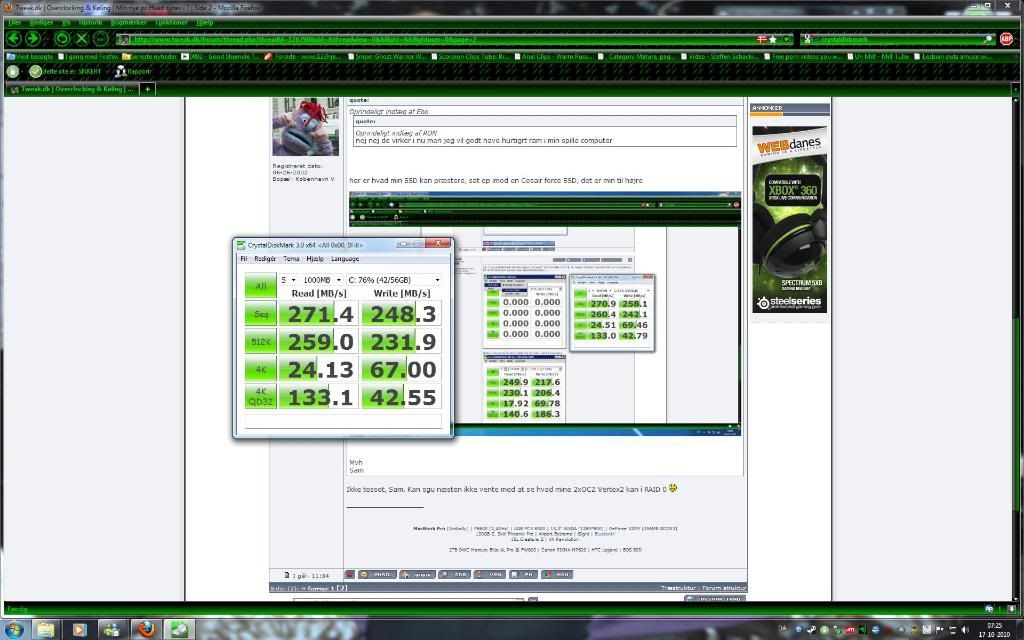
Task: Open CrystalDiskMark Fil menu
Action: click(244, 259)
